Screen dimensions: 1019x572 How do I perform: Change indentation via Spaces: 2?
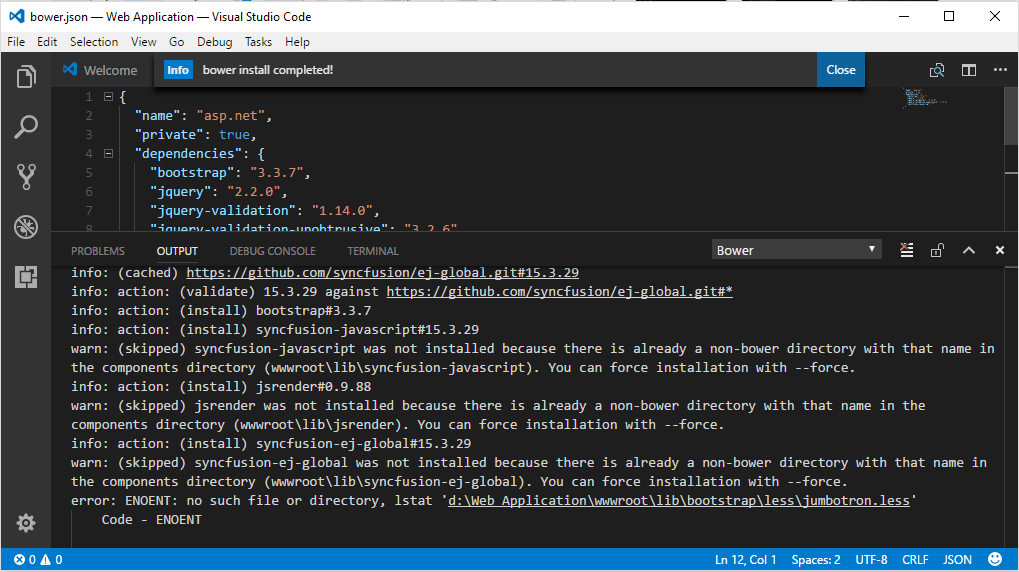(816, 560)
